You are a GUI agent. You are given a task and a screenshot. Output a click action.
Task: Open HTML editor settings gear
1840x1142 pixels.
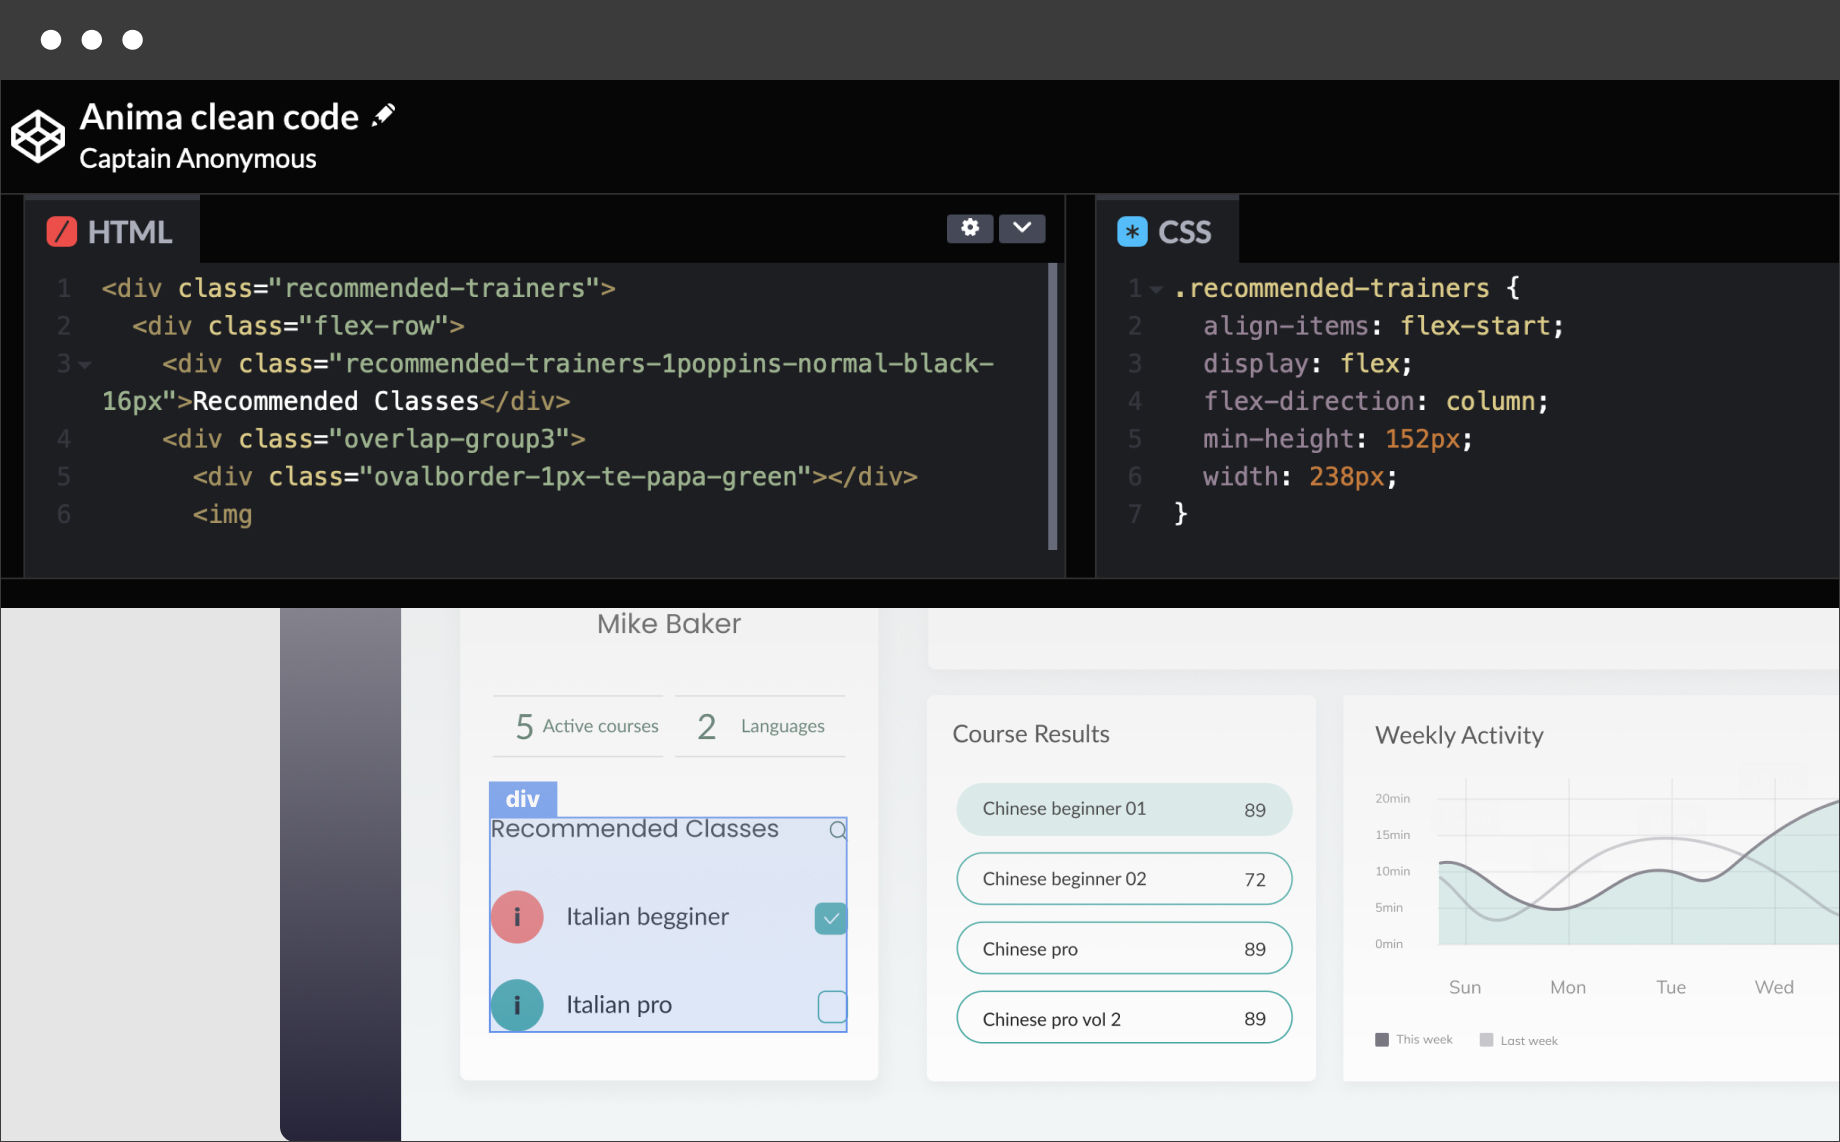pos(969,228)
